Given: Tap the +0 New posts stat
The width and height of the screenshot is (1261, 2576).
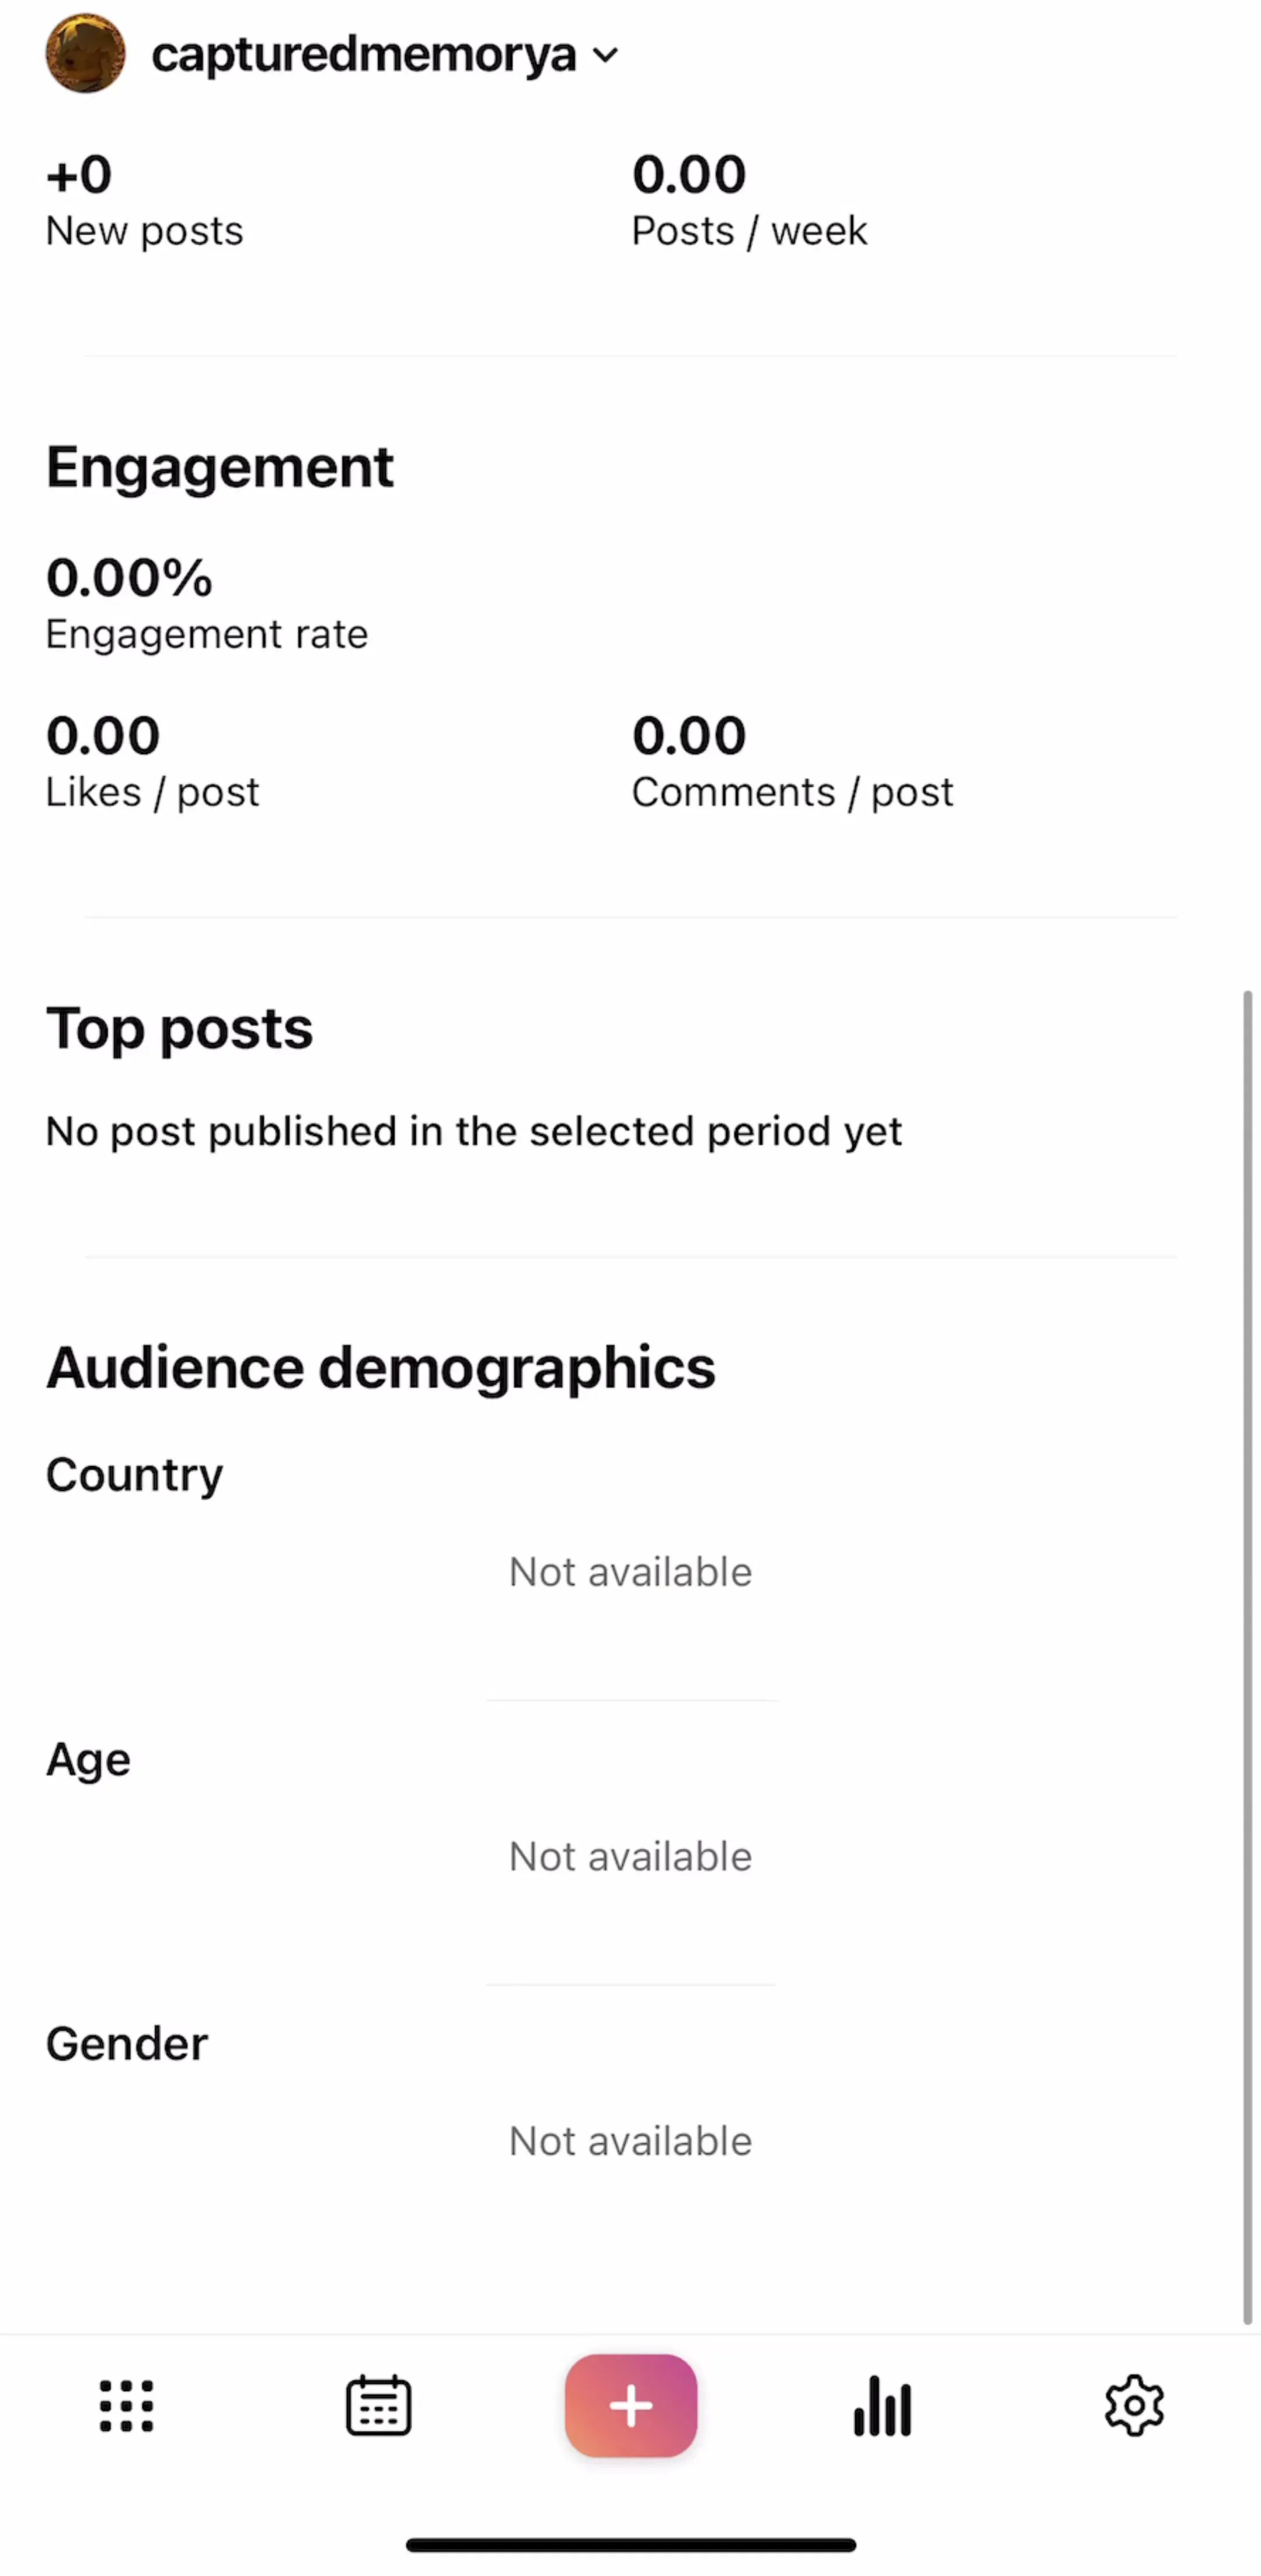Looking at the screenshot, I should [145, 201].
